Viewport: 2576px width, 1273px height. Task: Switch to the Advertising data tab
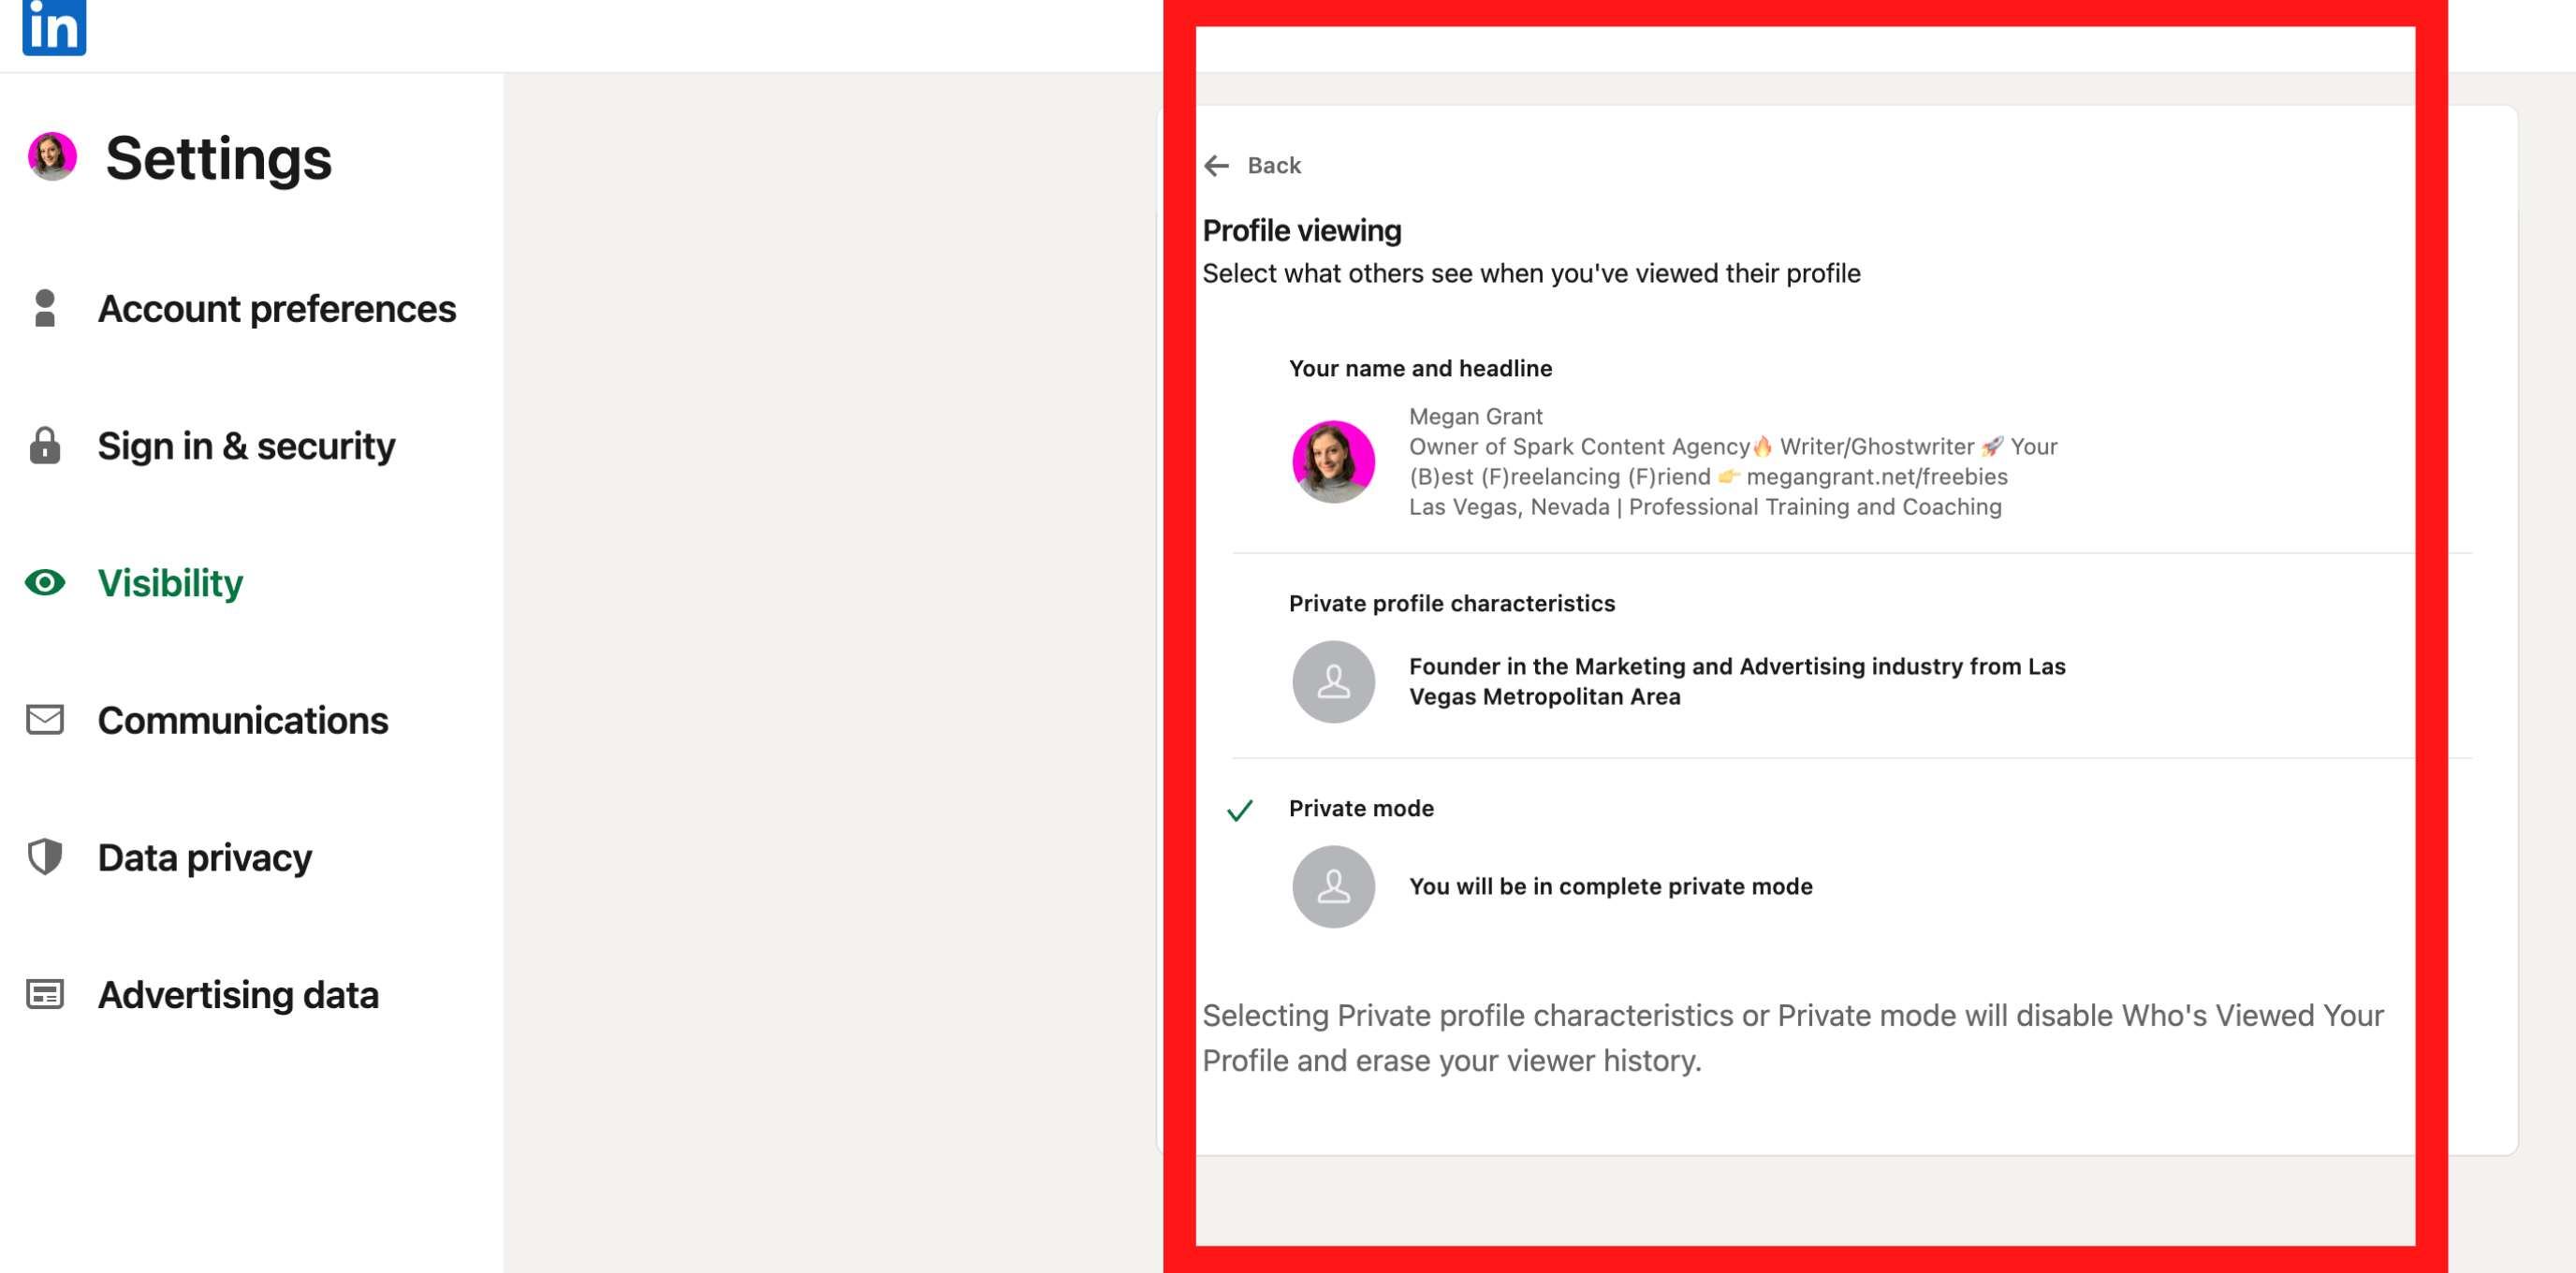[x=238, y=994]
